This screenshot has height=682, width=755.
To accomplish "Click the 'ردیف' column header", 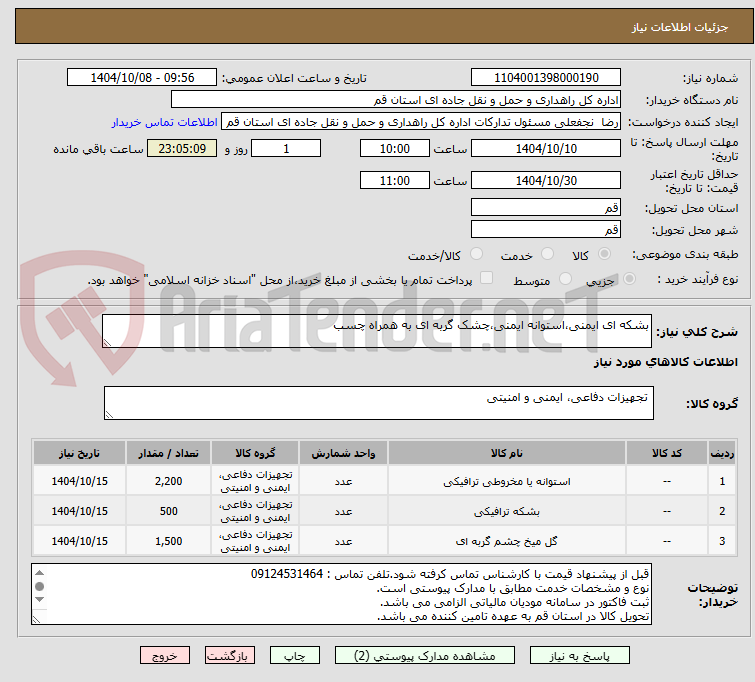I will [722, 453].
